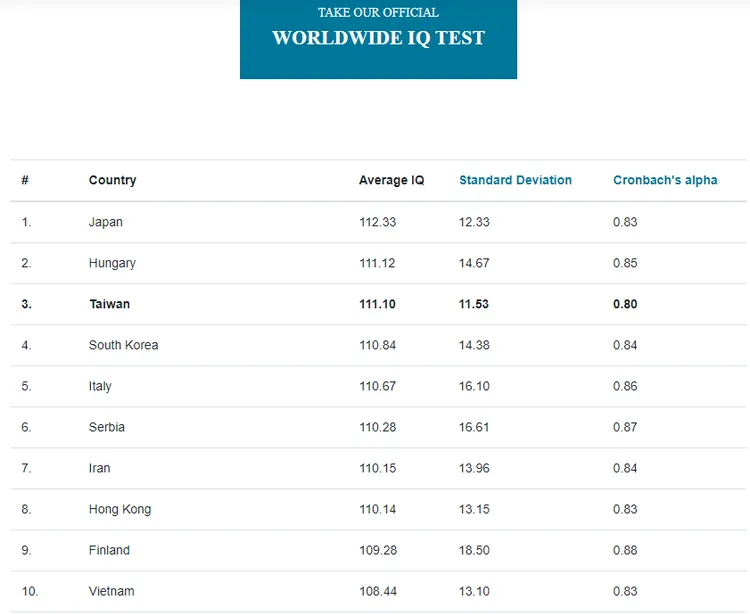Select the Japan row country name

106,222
